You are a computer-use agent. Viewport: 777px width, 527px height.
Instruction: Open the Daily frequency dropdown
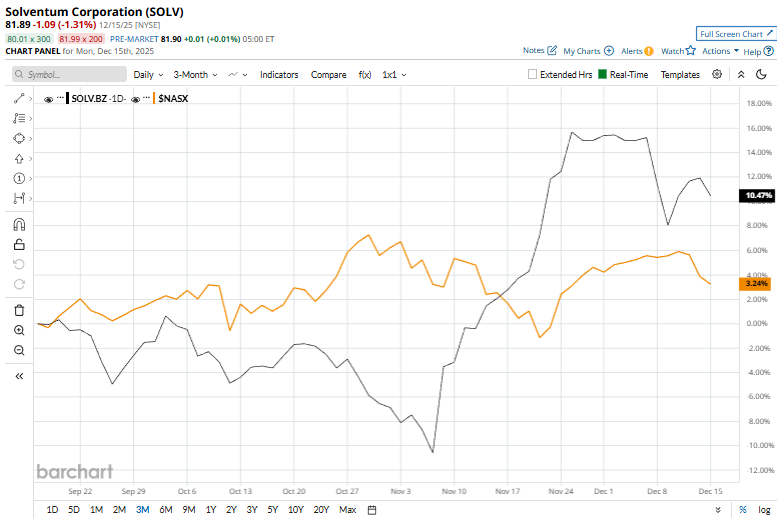(148, 75)
